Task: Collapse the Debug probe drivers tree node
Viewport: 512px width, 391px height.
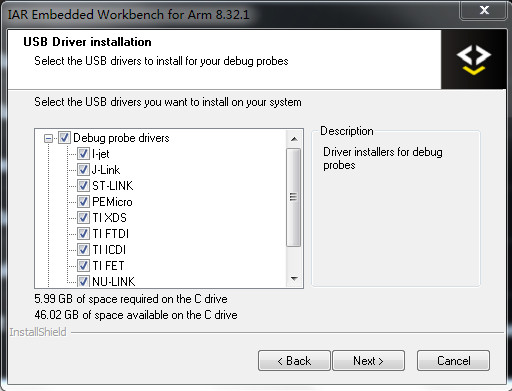Action: pos(48,138)
